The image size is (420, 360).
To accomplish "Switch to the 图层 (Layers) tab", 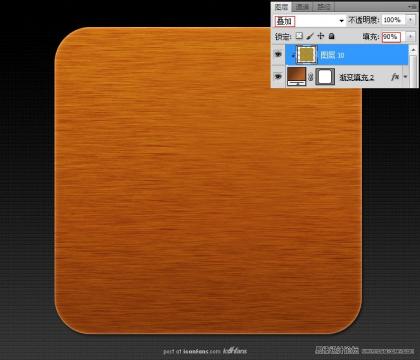I will [x=281, y=7].
